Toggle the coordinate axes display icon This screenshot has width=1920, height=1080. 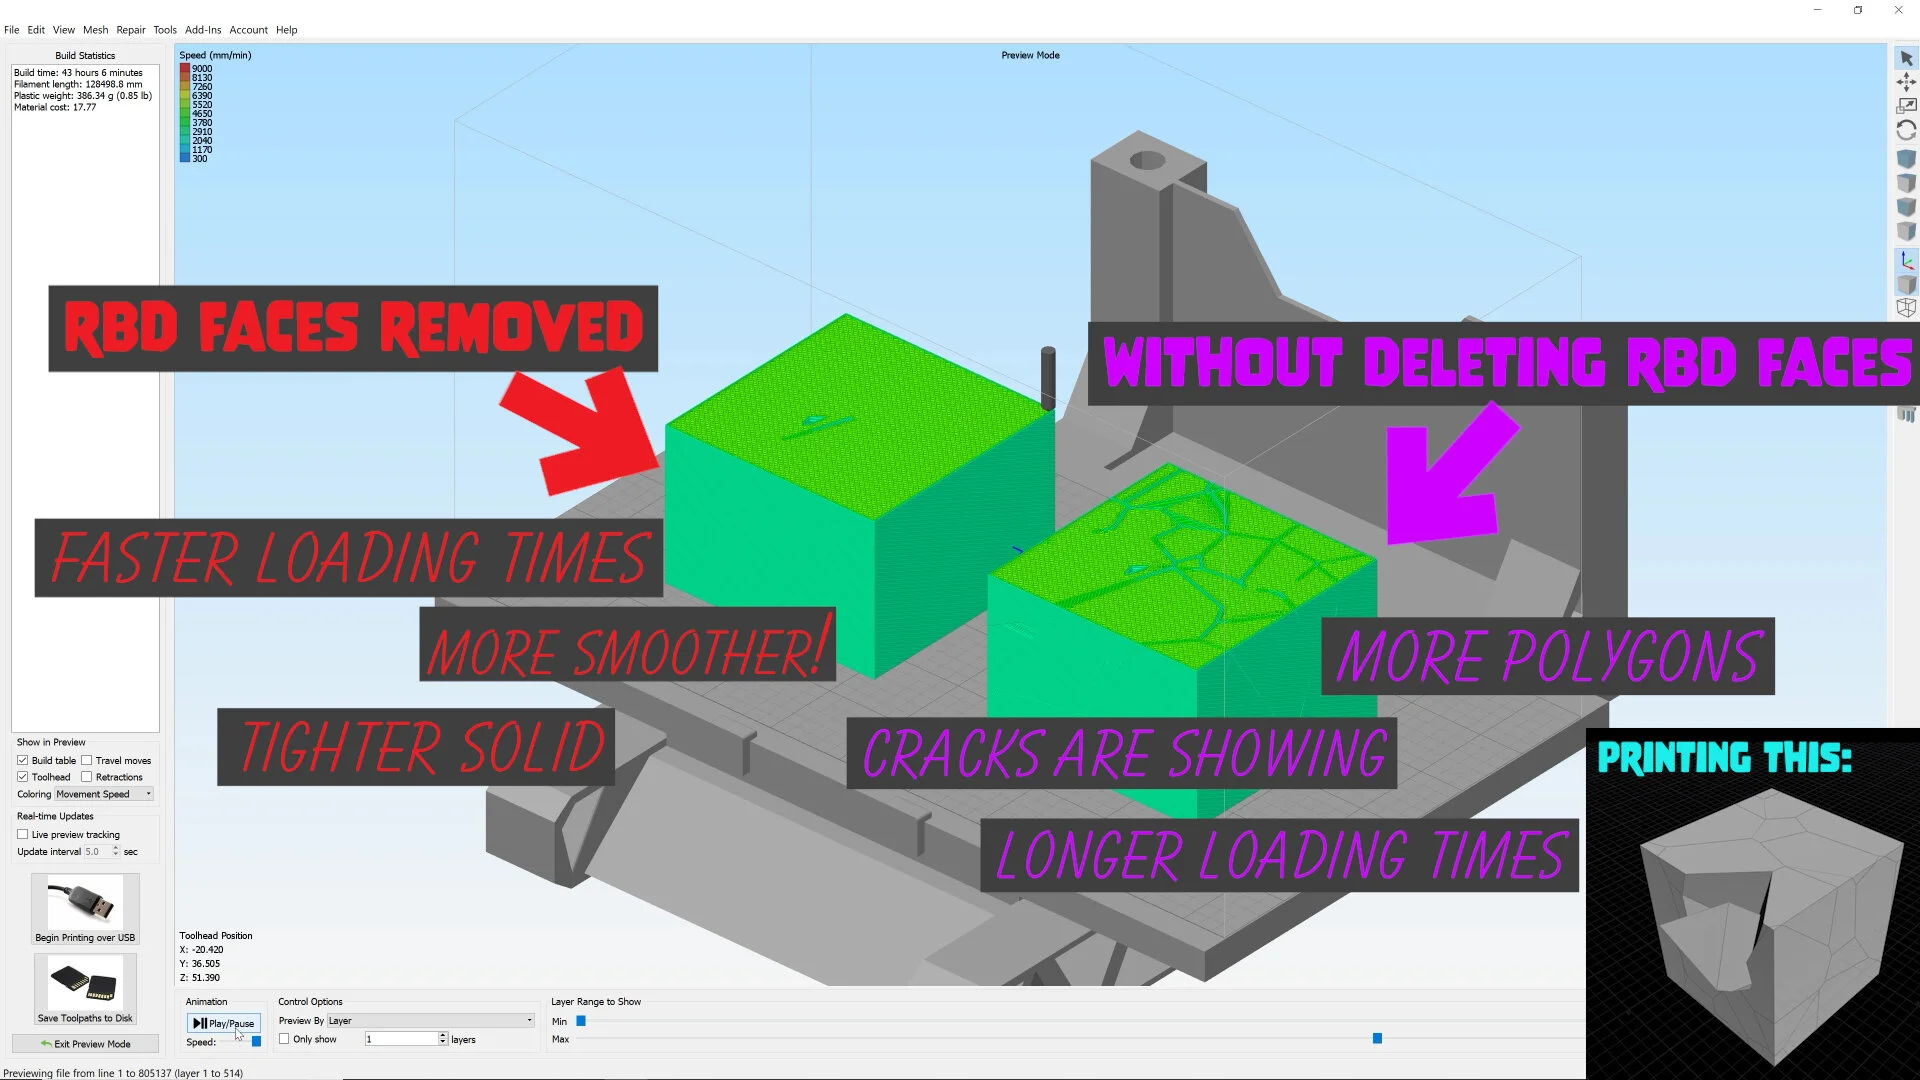[x=1906, y=260]
